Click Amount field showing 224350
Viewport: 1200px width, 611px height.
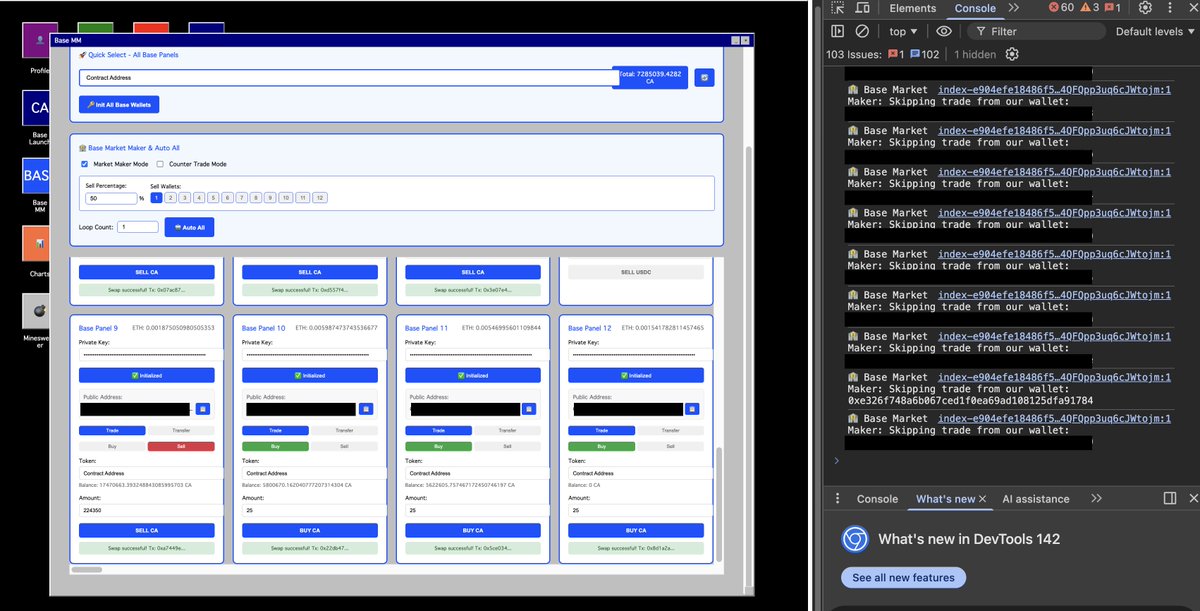tap(147, 510)
